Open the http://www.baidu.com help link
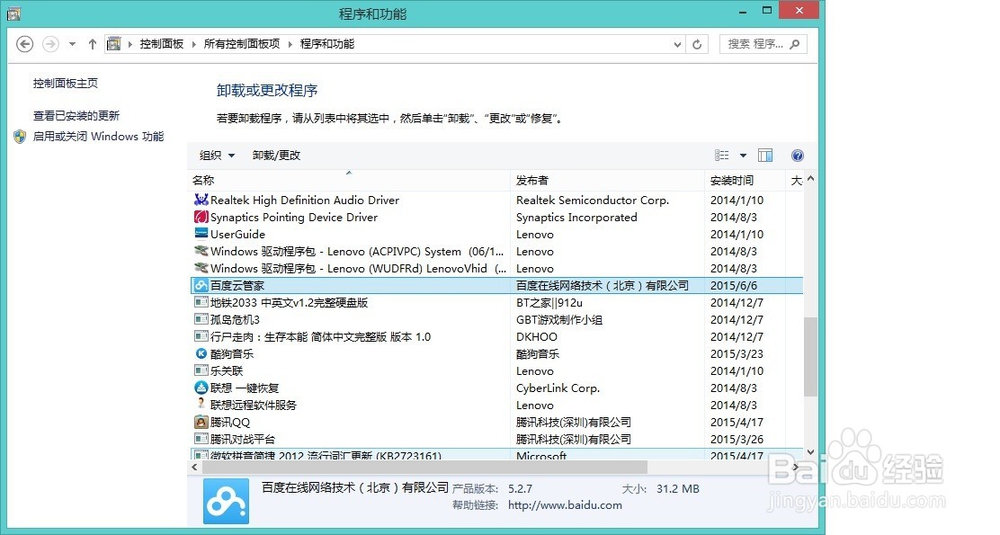This screenshot has height=535, width=1000. coord(565,505)
